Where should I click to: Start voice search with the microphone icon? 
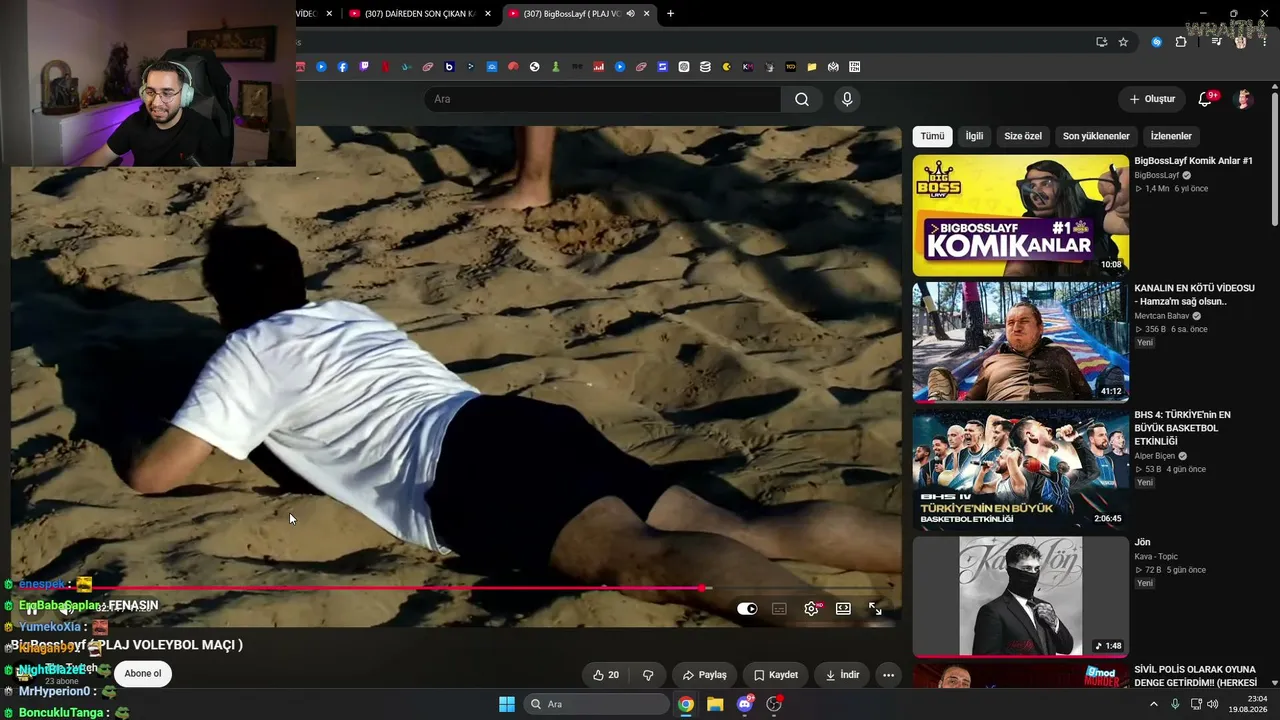coord(847,99)
